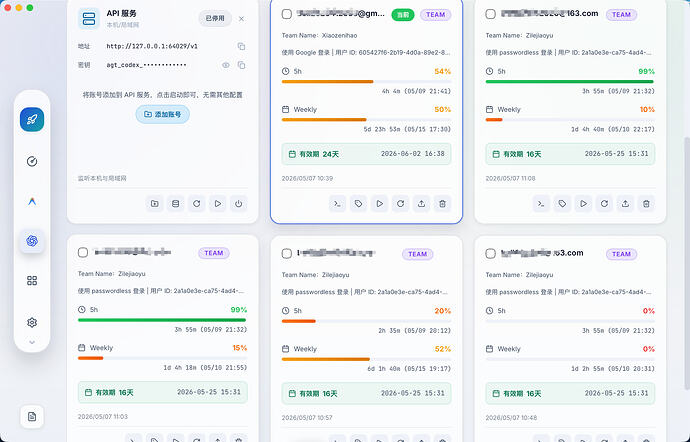Click the database icon in API 服务 card

pyautogui.click(x=175, y=204)
